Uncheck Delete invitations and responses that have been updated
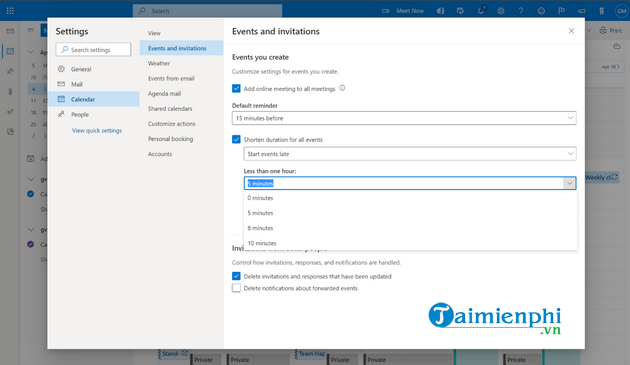 (236, 276)
